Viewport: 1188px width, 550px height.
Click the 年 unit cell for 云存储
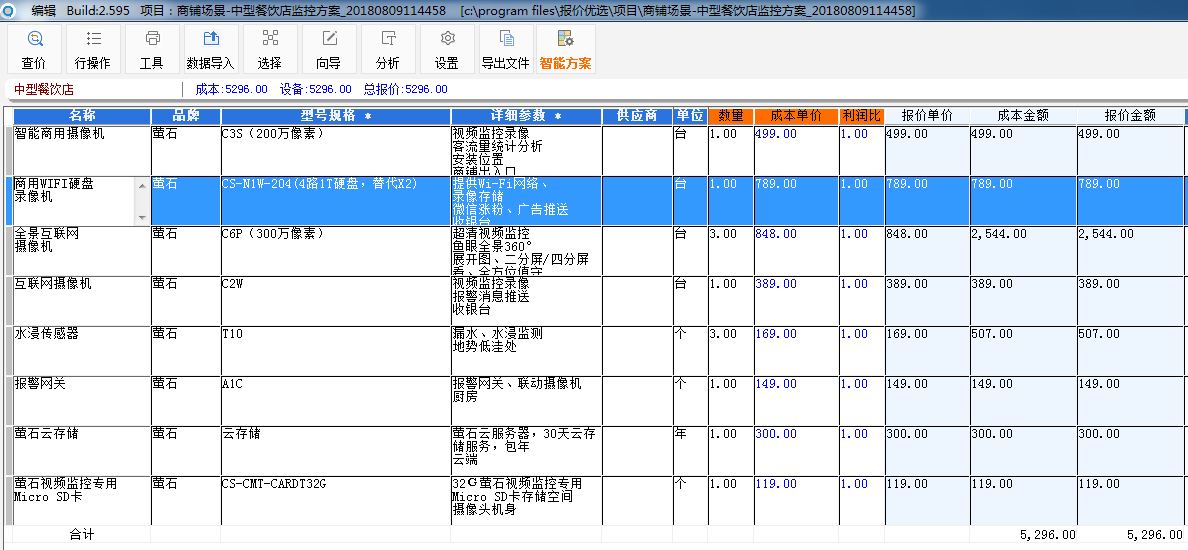coord(690,451)
